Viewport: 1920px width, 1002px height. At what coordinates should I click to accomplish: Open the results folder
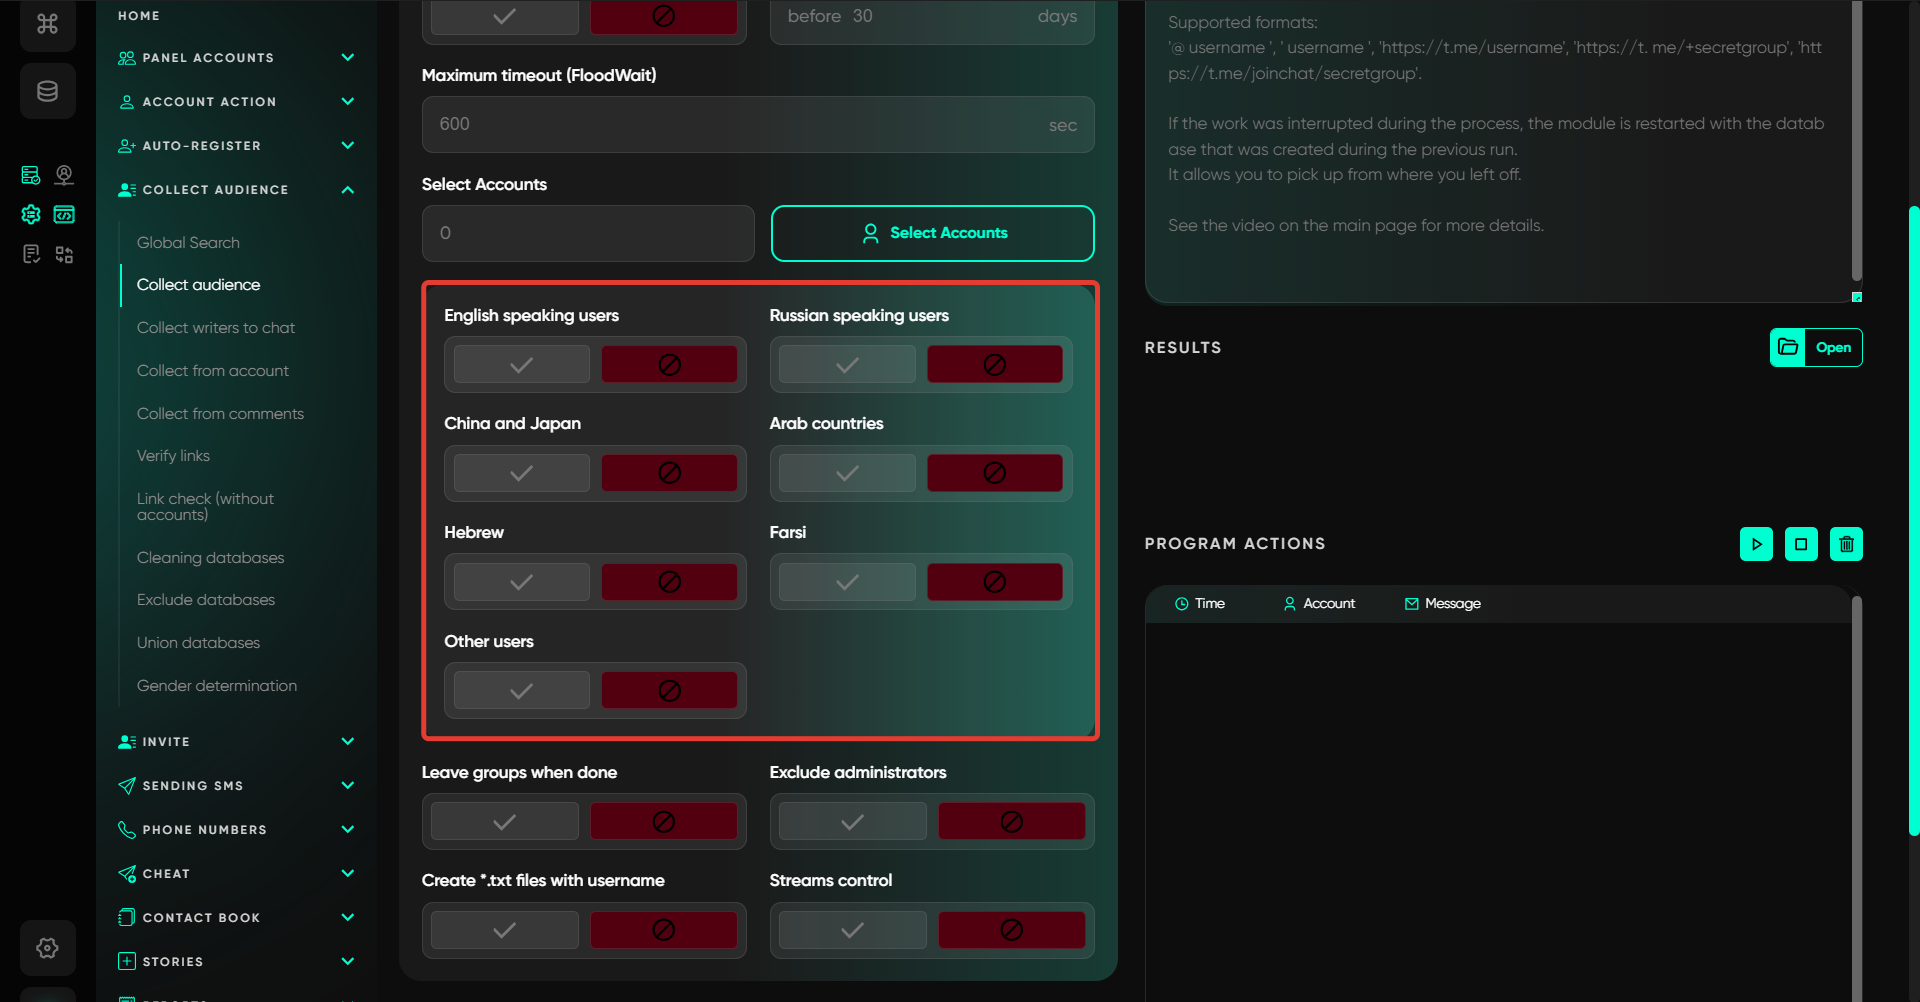[1815, 348]
